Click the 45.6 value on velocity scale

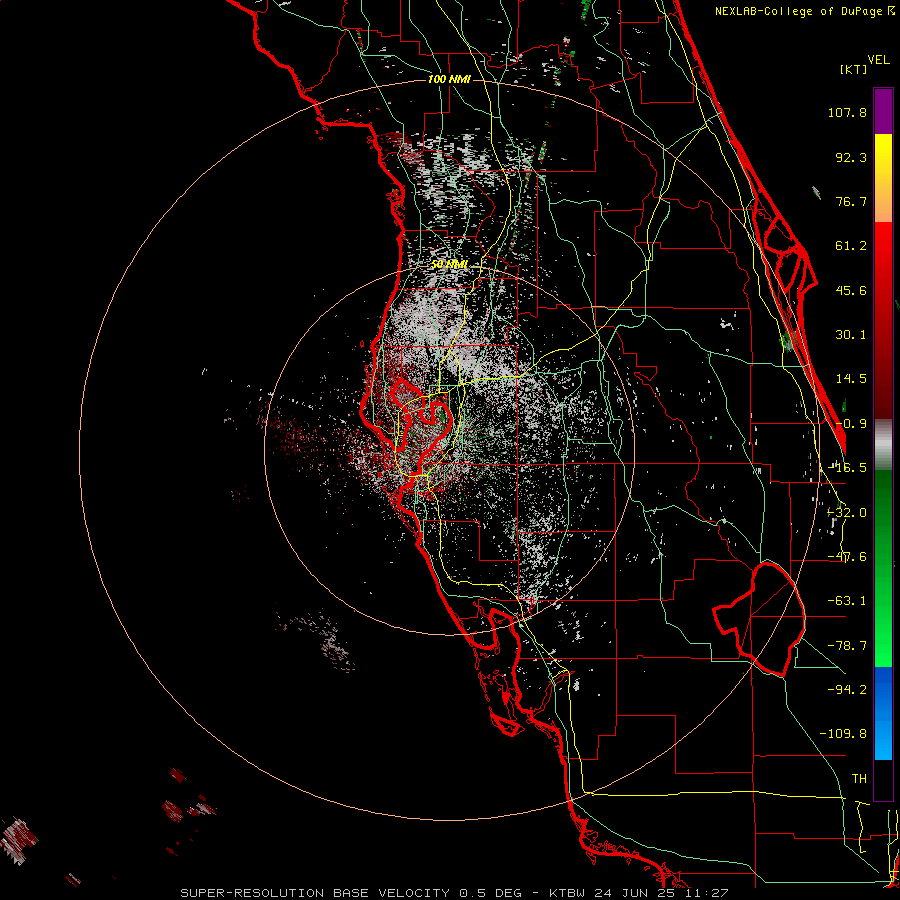point(851,290)
